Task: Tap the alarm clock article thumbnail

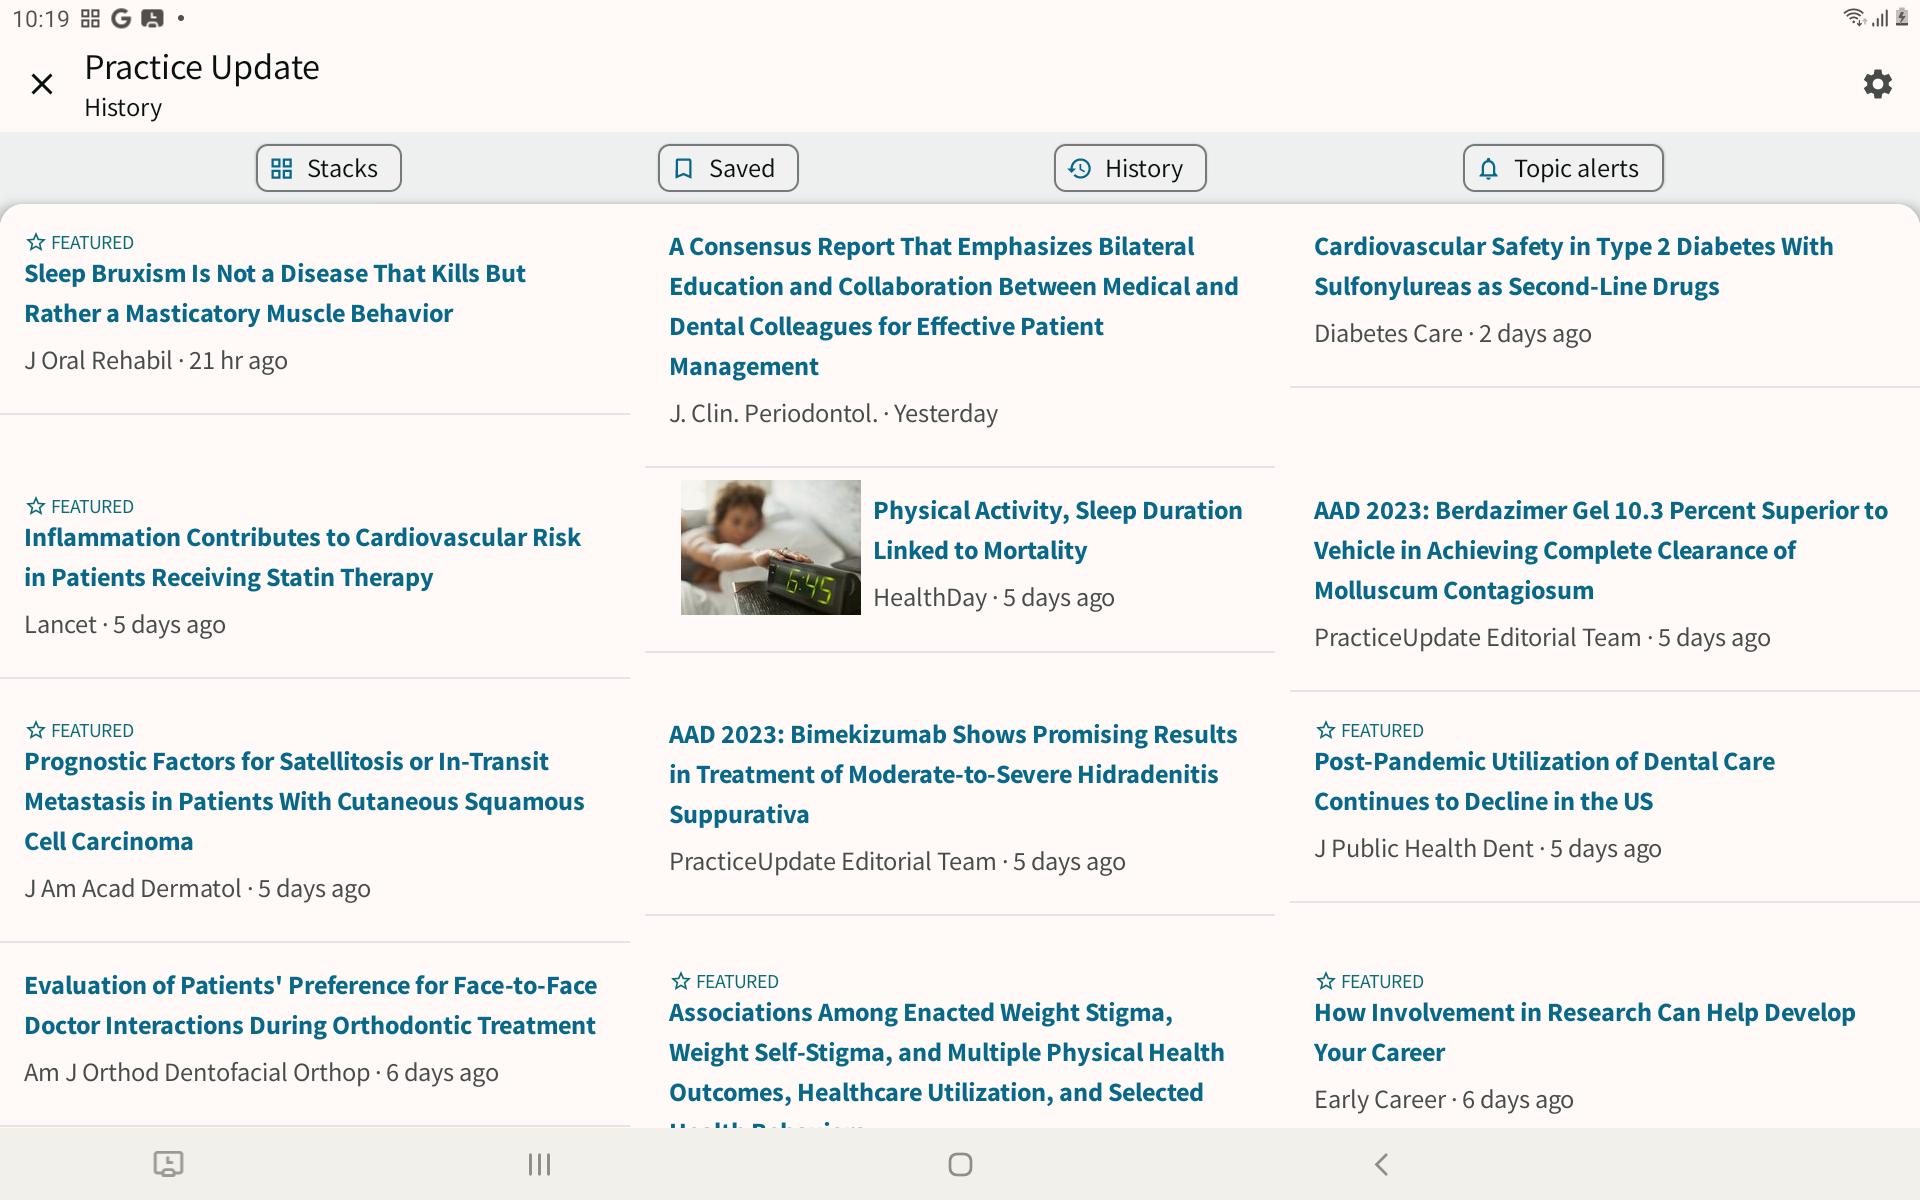Action: [x=770, y=547]
